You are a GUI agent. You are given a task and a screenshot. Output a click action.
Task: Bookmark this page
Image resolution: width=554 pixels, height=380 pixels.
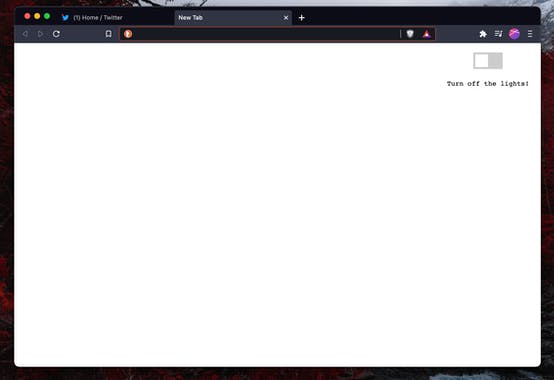tap(108, 34)
